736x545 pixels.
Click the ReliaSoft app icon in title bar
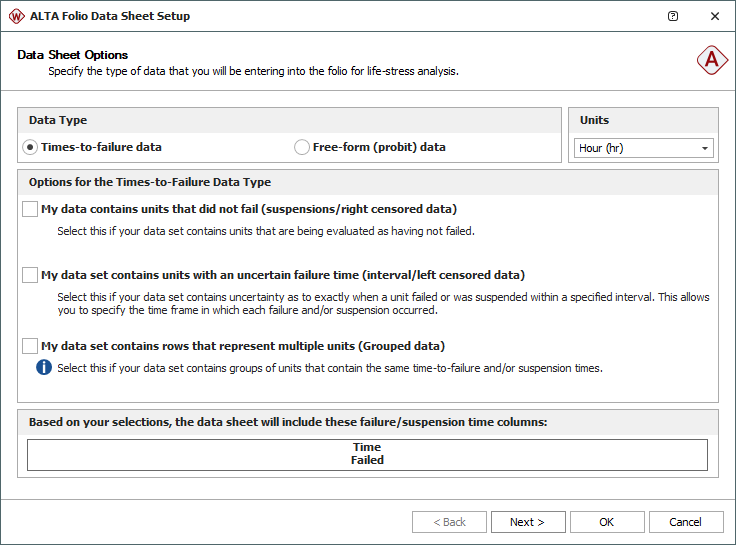coord(17,16)
